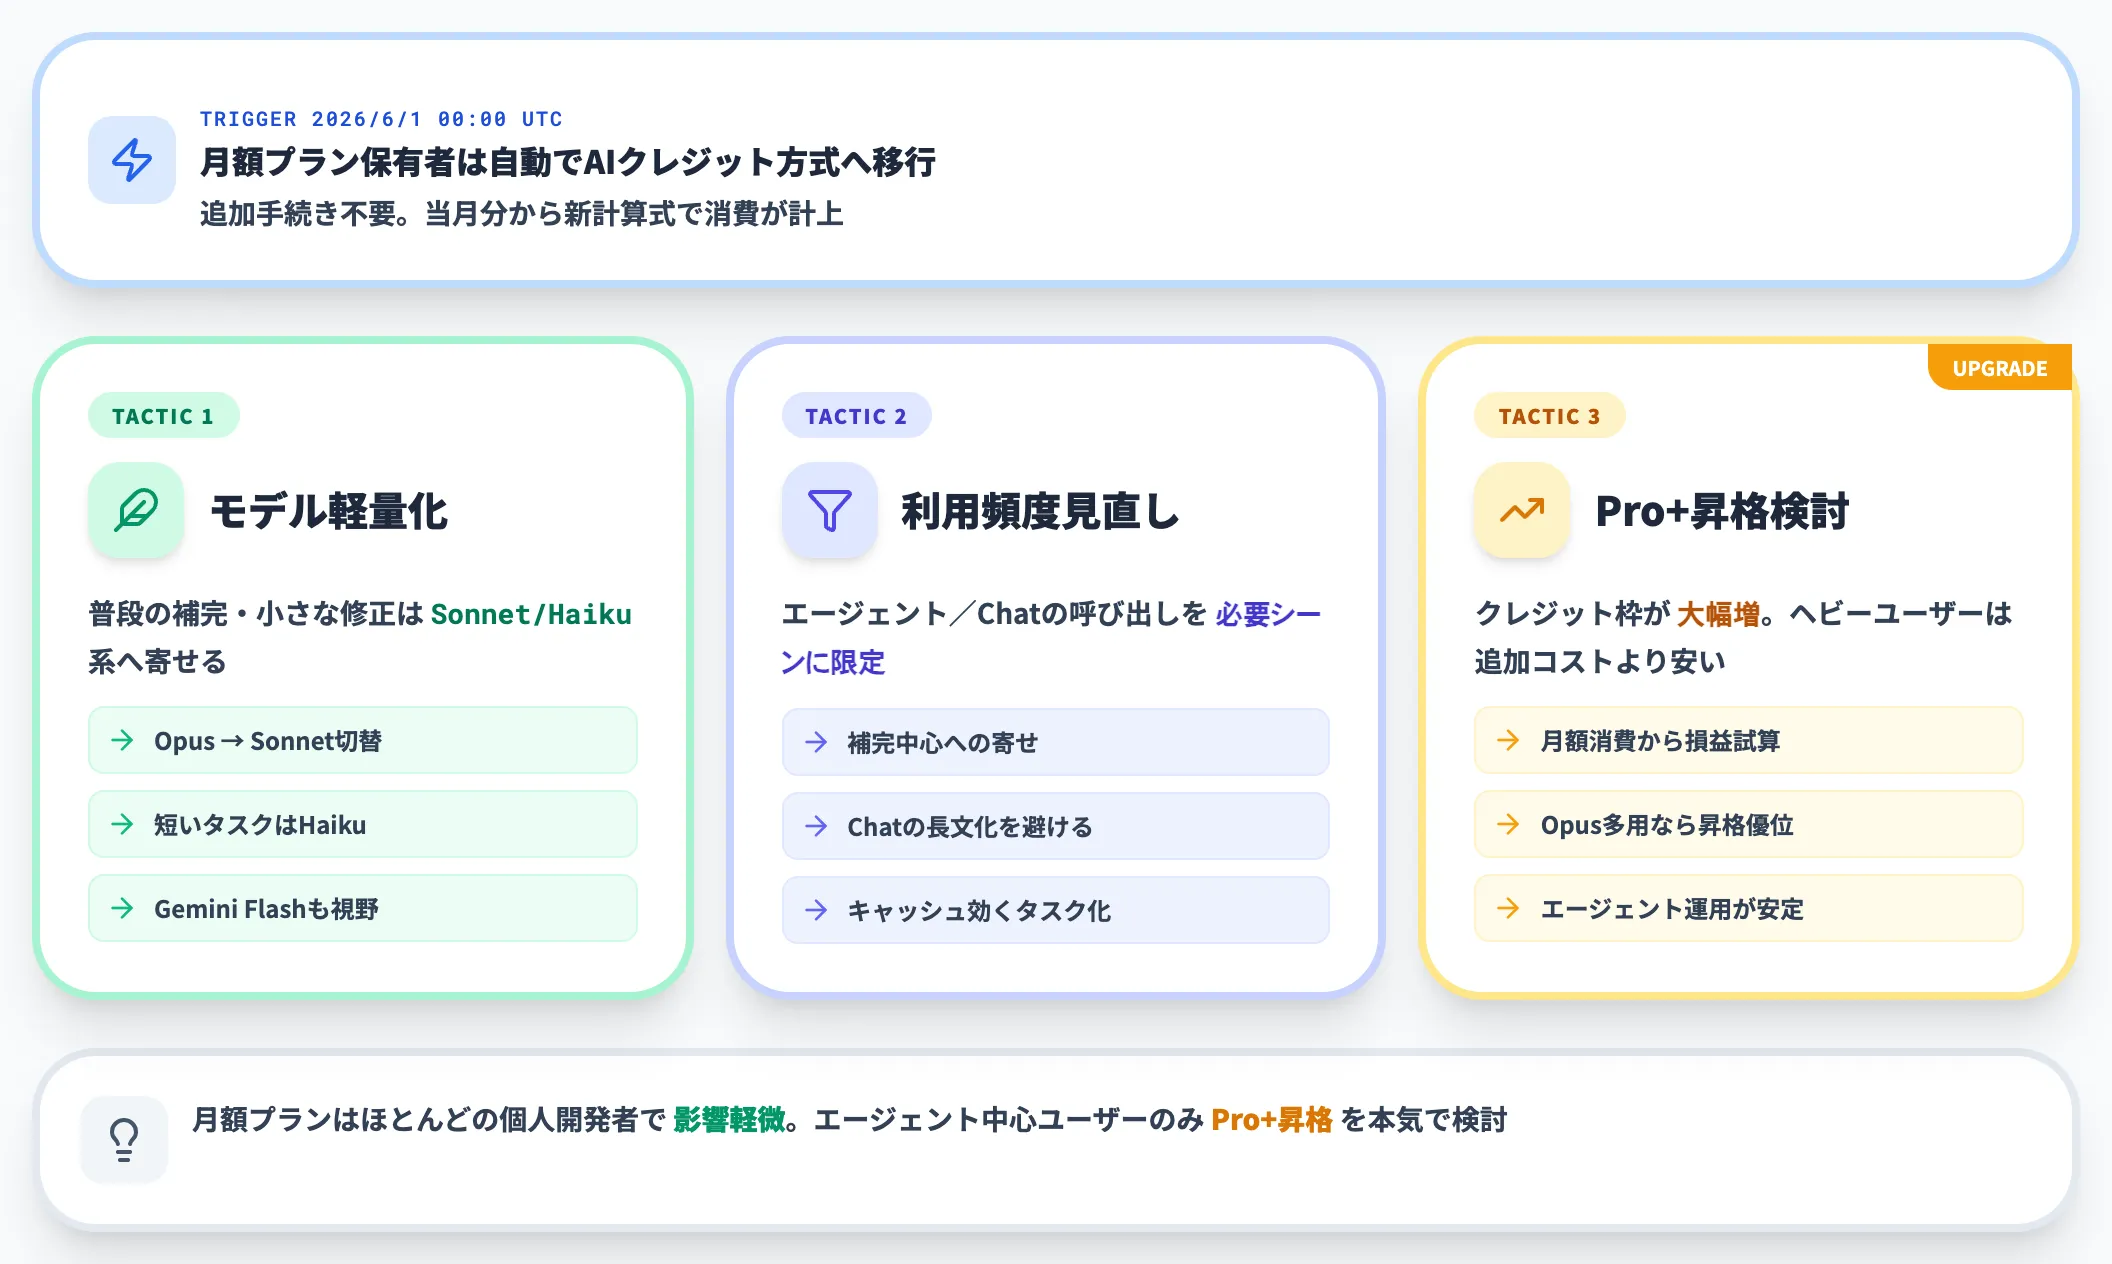Click the funnel icon for 利用頻度見直し

(829, 511)
